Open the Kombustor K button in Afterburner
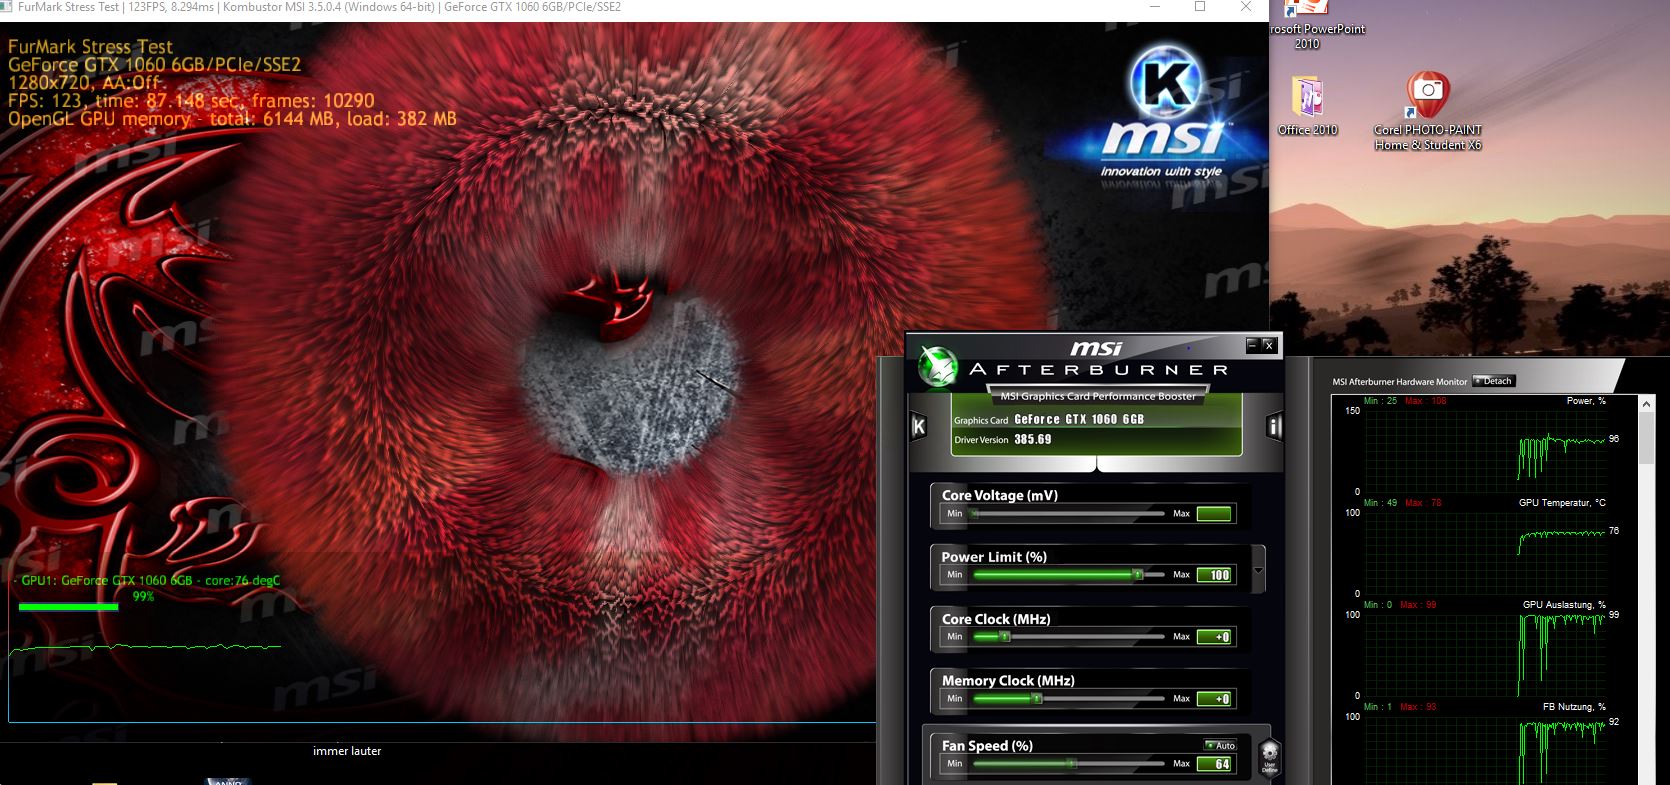 [x=919, y=427]
